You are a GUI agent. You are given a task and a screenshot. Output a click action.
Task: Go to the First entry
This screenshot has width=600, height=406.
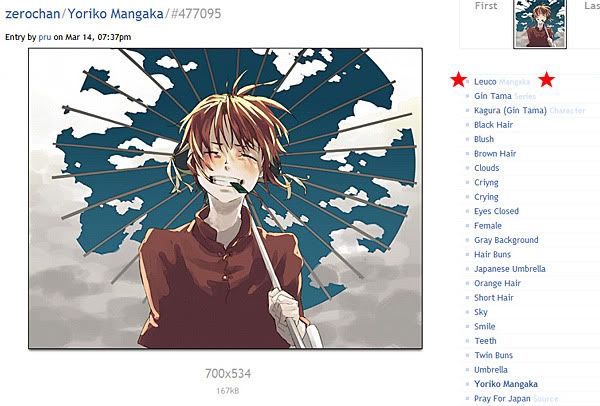(x=486, y=6)
